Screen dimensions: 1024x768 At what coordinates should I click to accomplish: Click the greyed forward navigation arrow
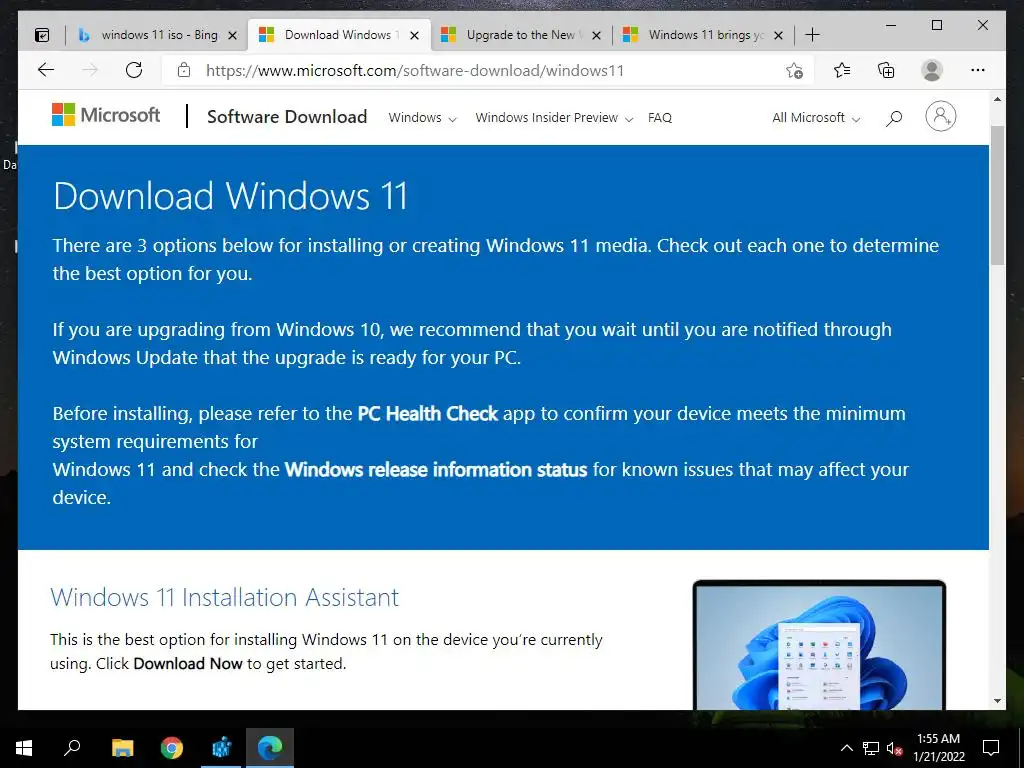90,70
